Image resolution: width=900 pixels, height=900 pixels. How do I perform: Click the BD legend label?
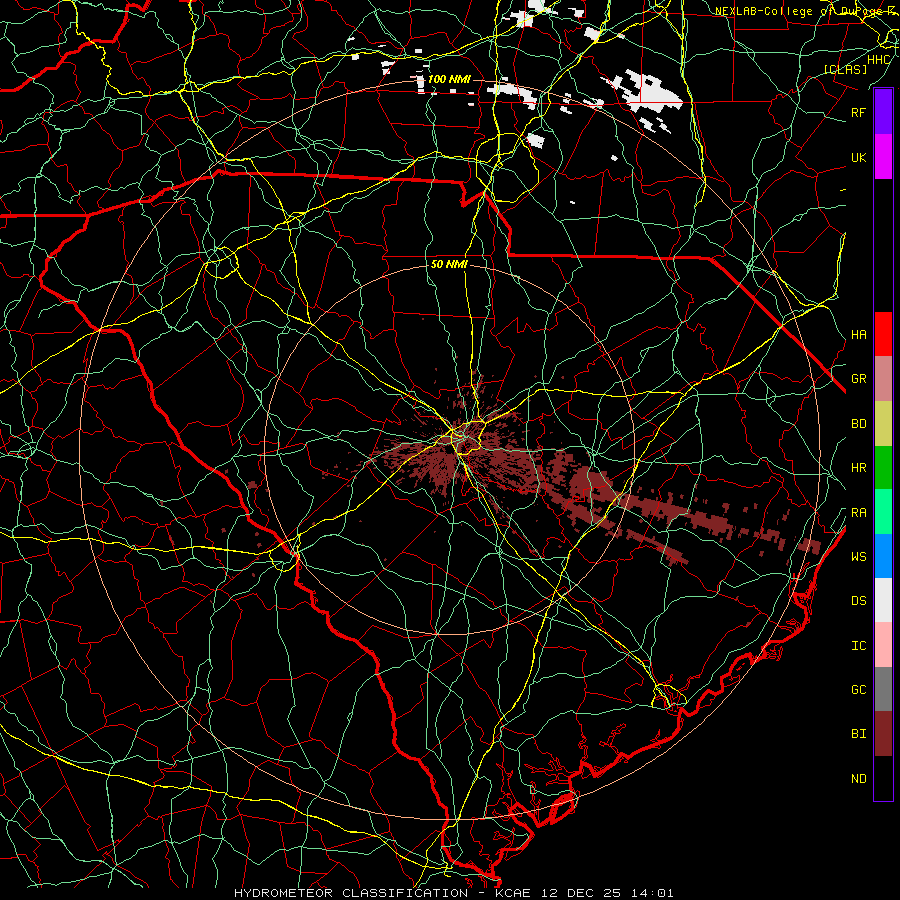859,424
